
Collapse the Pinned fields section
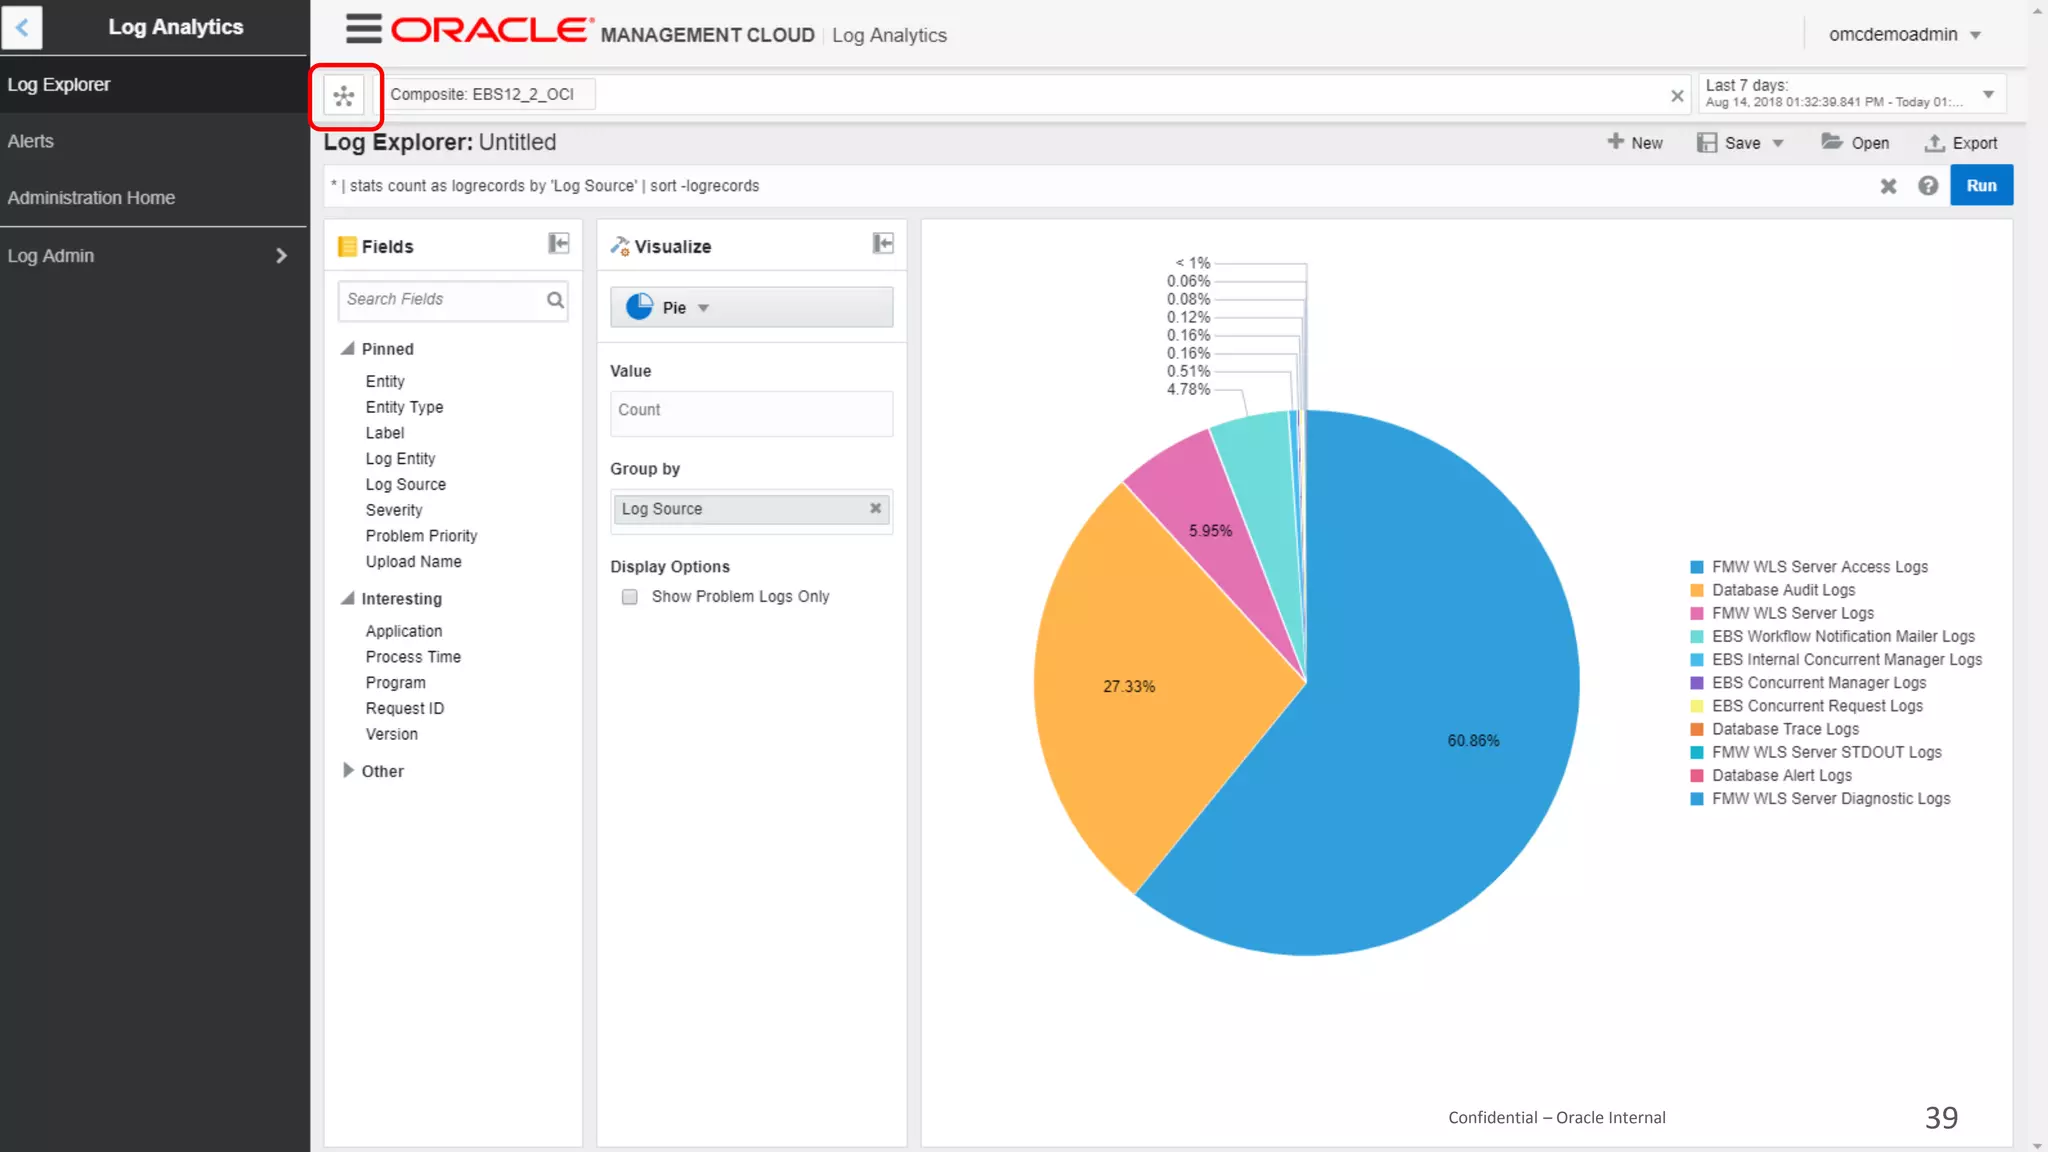(348, 348)
